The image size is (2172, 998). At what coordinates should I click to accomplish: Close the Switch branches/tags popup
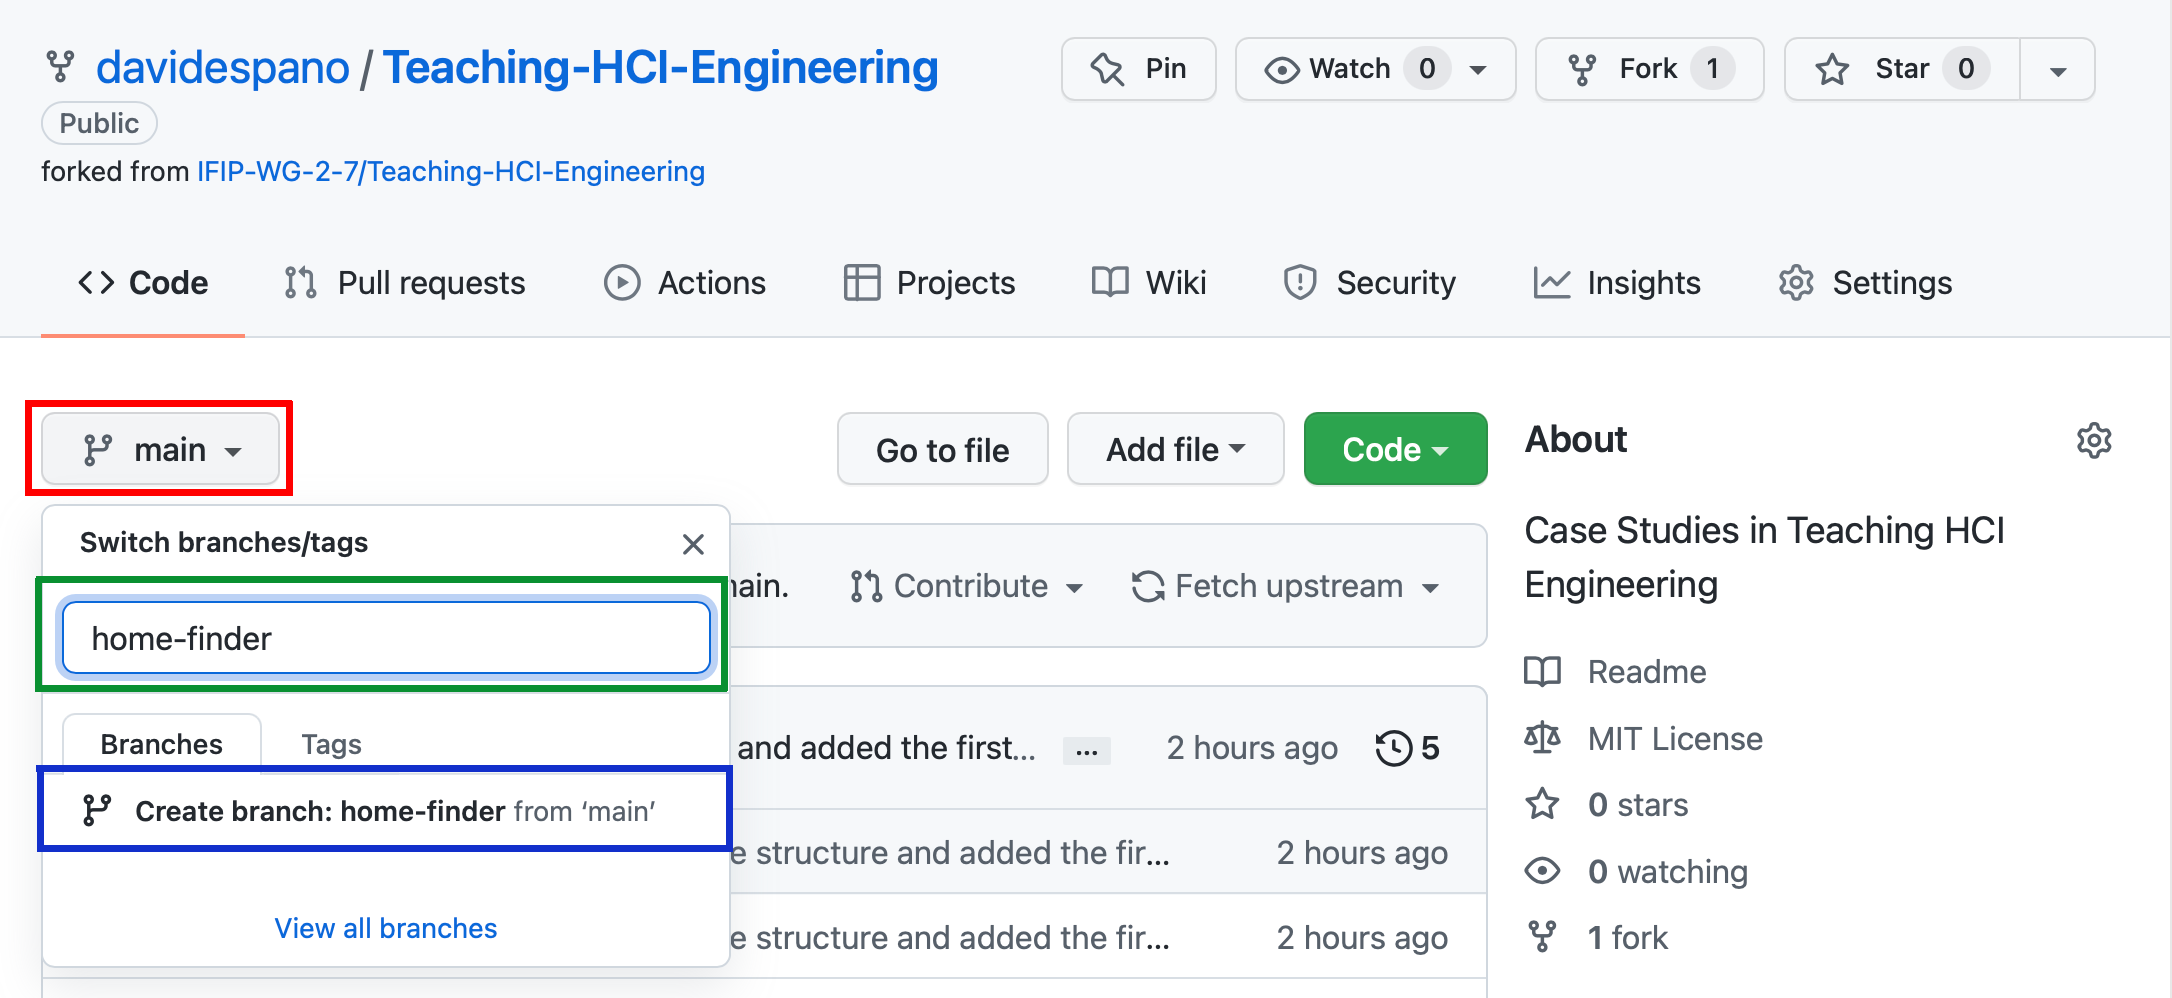click(x=693, y=544)
